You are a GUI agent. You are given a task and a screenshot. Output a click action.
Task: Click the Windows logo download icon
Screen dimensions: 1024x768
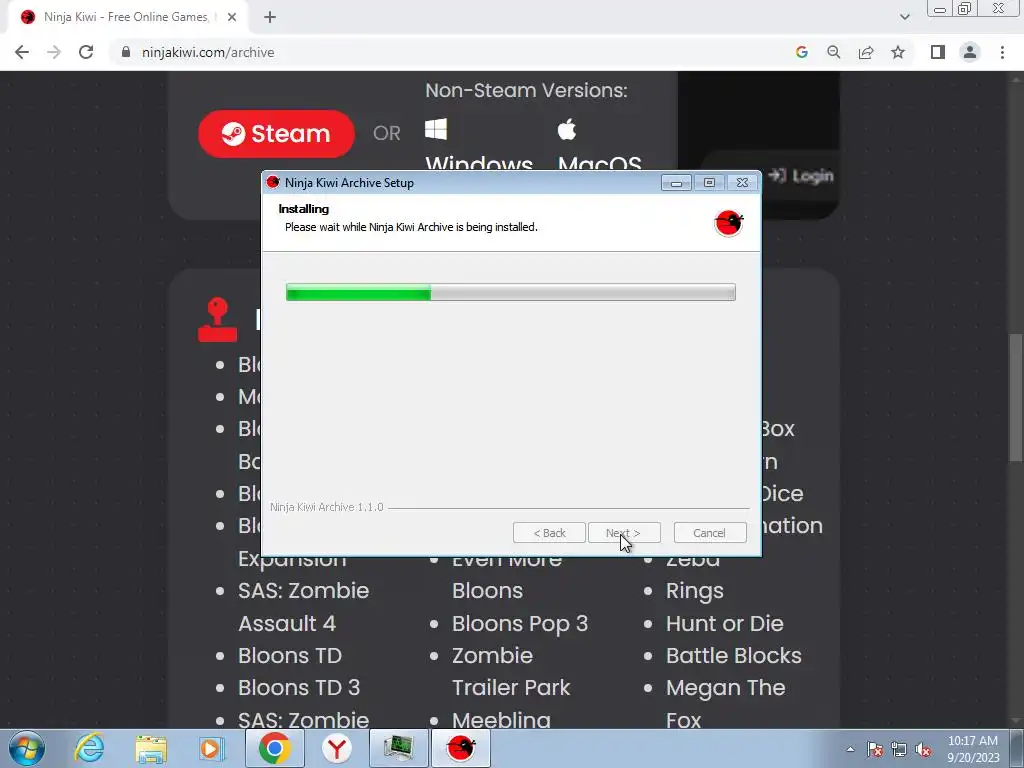coord(436,129)
